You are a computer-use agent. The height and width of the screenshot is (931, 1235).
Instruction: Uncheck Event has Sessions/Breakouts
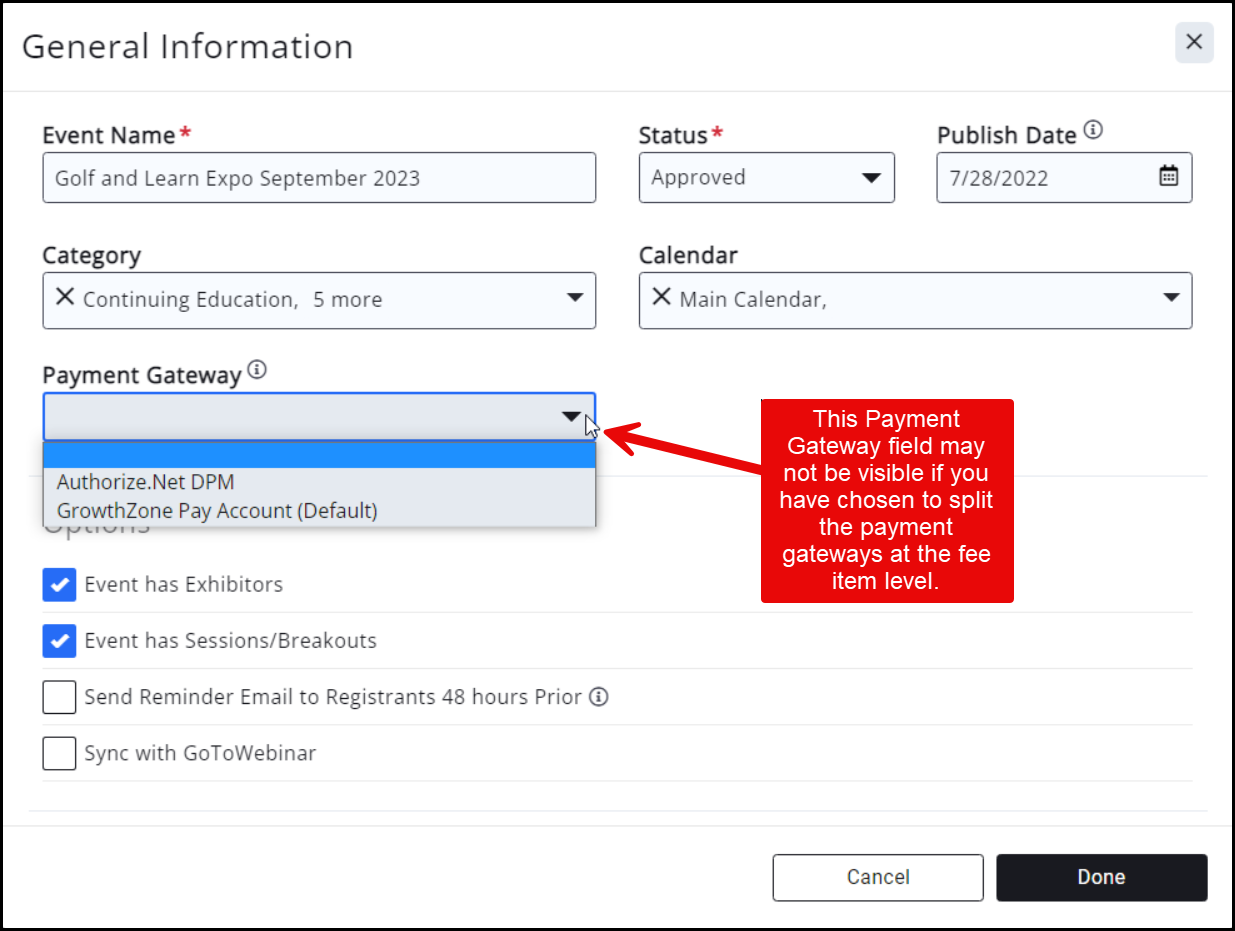(60, 641)
